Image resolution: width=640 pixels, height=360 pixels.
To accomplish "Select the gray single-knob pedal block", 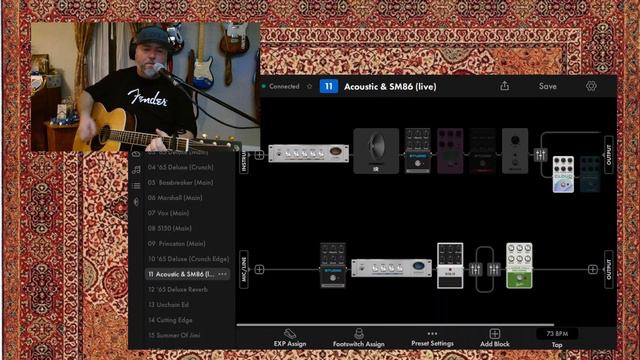I will tap(515, 151).
